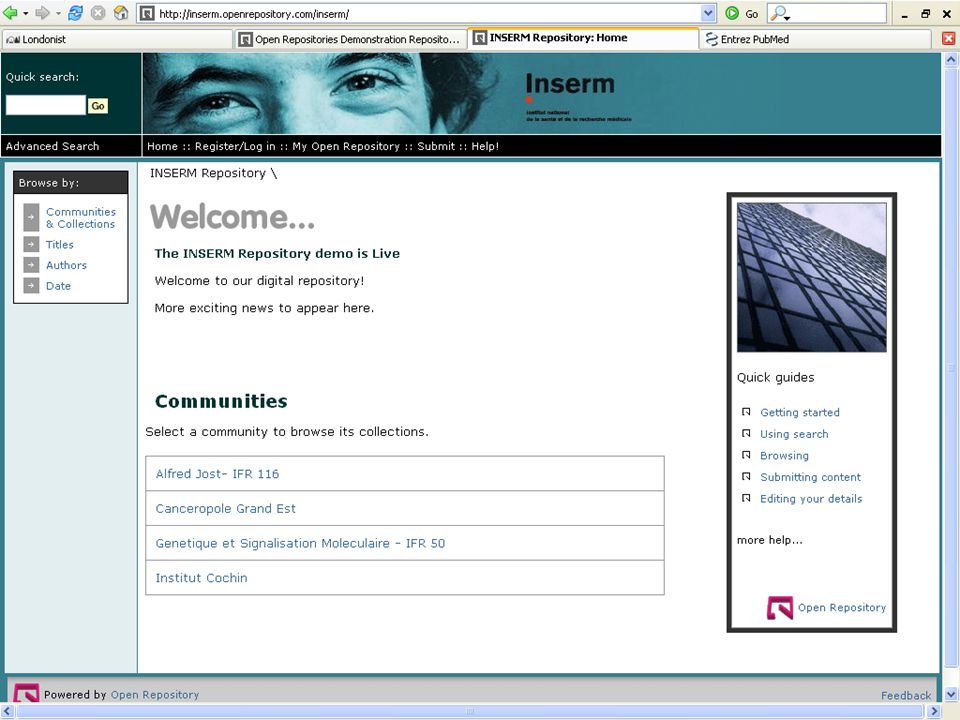Go to the browser Home page icon
Viewport: 960px width, 720px height.
tap(121, 13)
